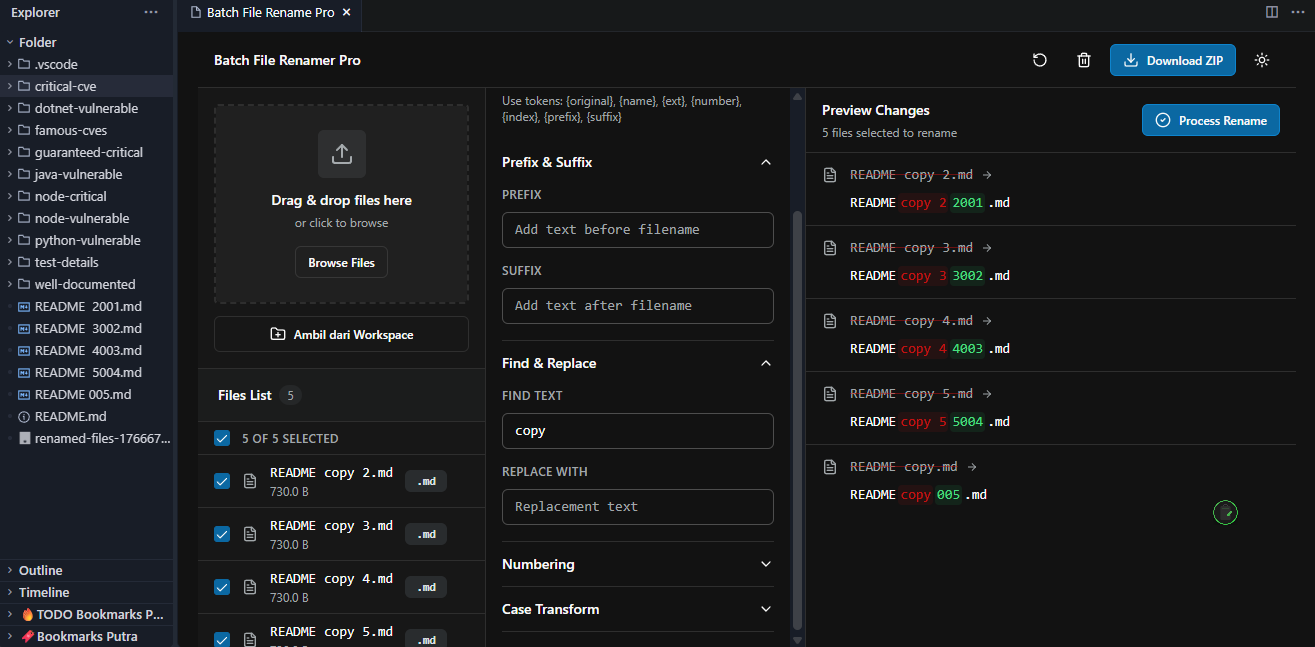Click the Browse Files button
Screen dimensions: 1315x647
coord(341,262)
